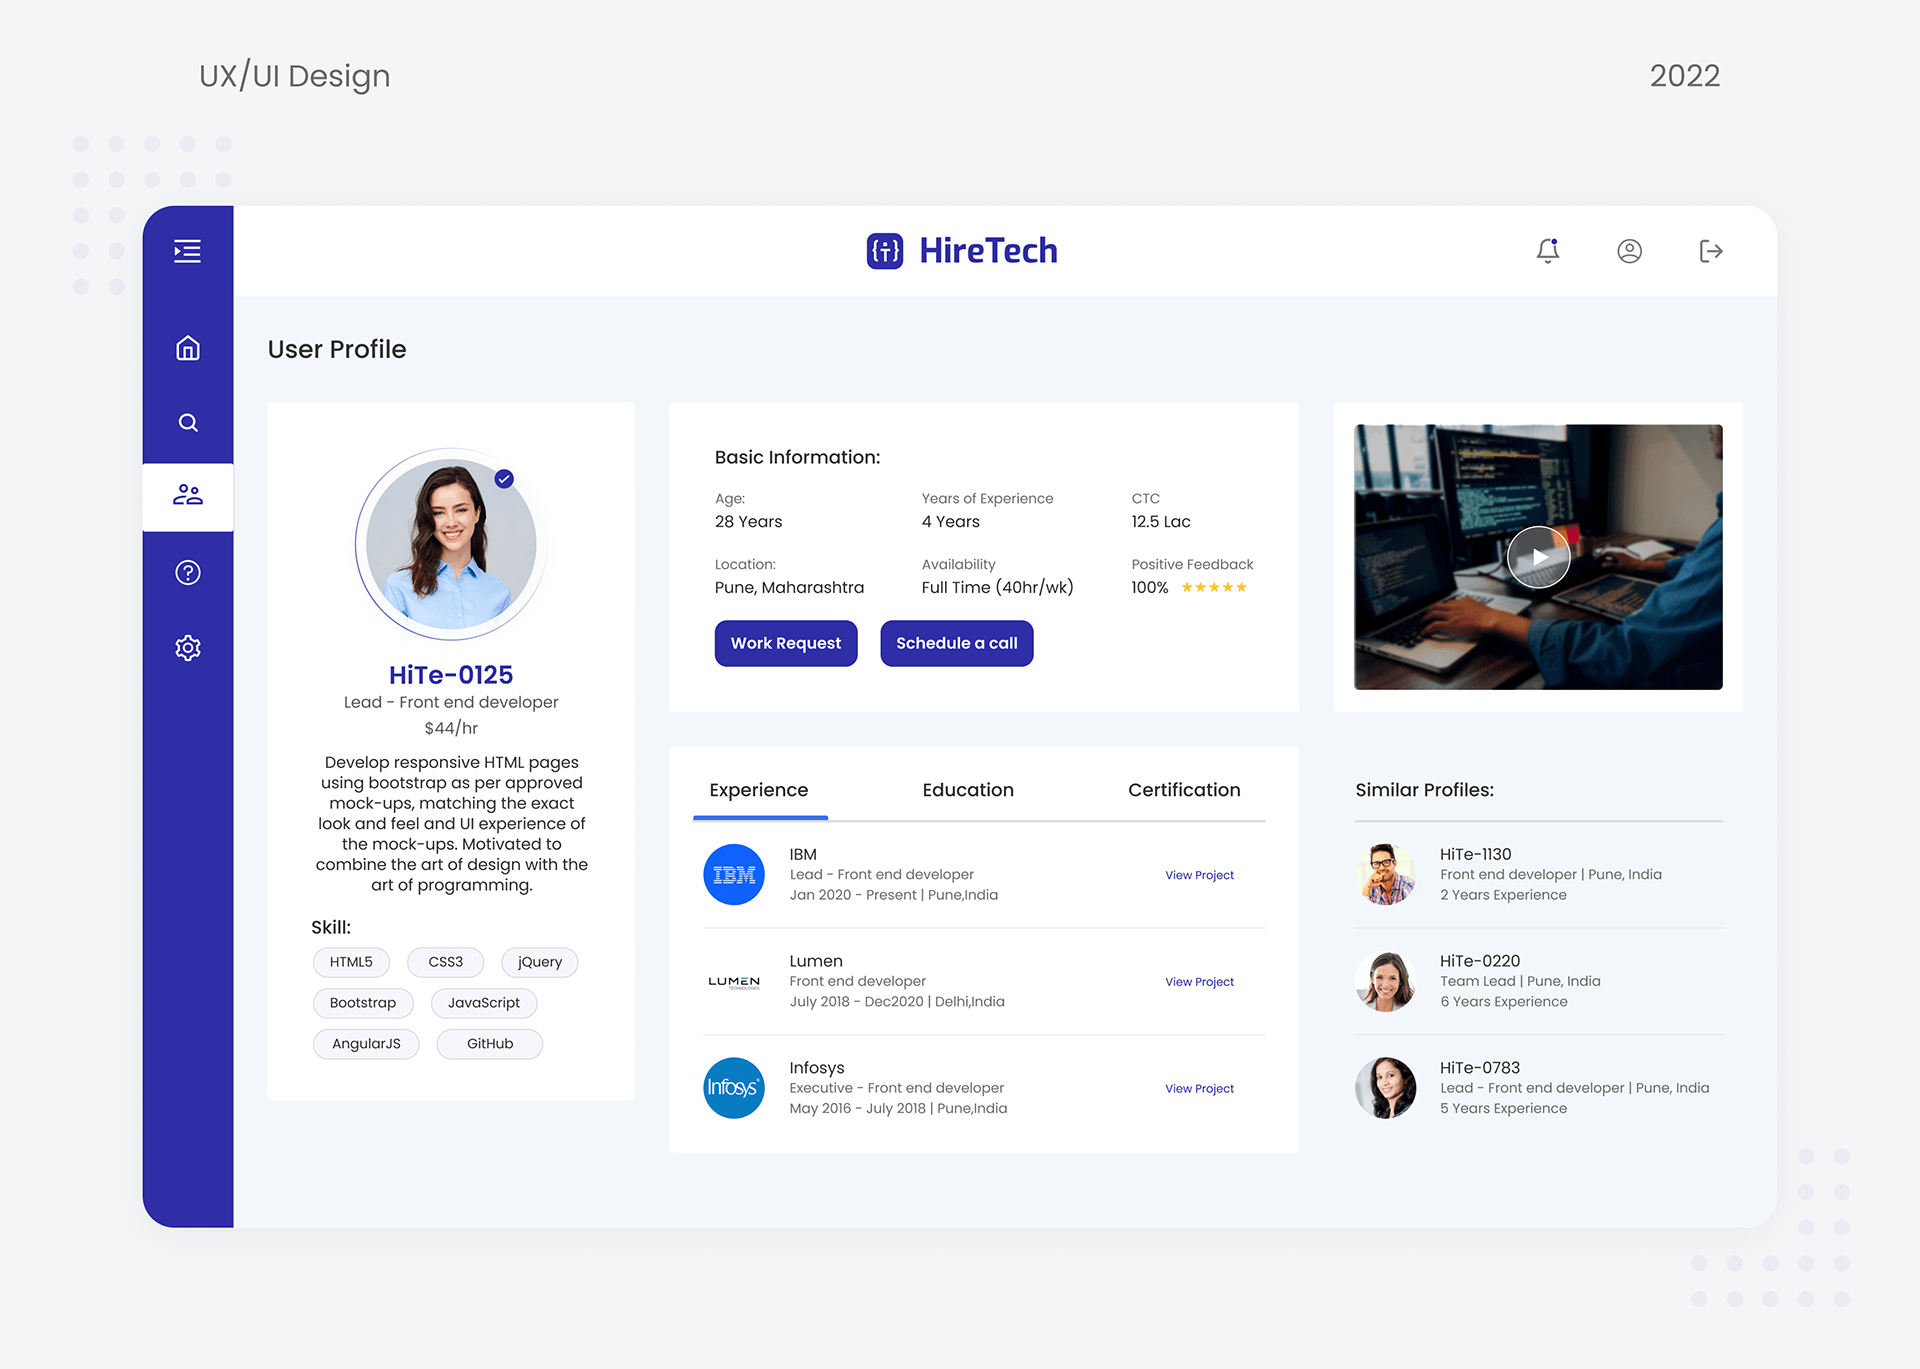Open View Project link for Infosys
1920x1369 pixels.
coord(1199,1089)
